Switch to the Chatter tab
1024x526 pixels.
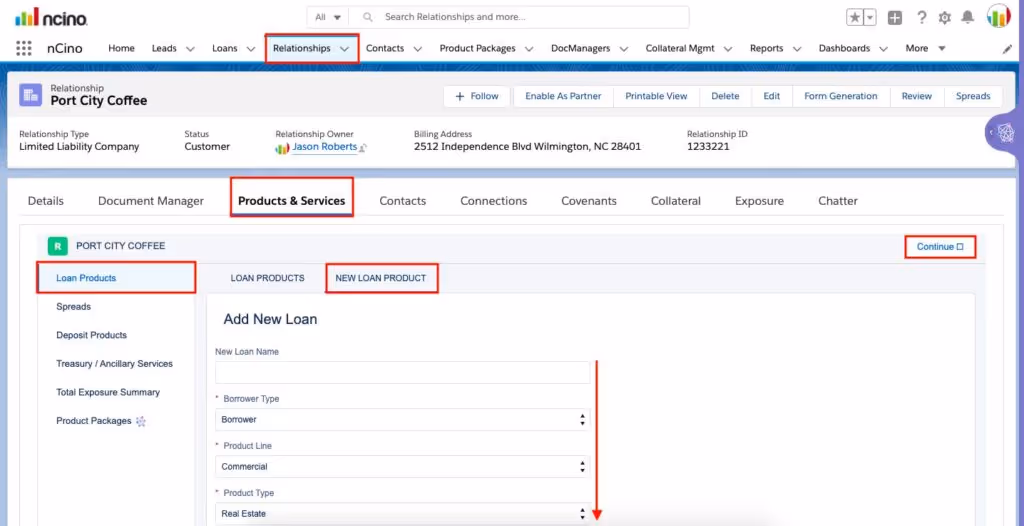pos(838,201)
